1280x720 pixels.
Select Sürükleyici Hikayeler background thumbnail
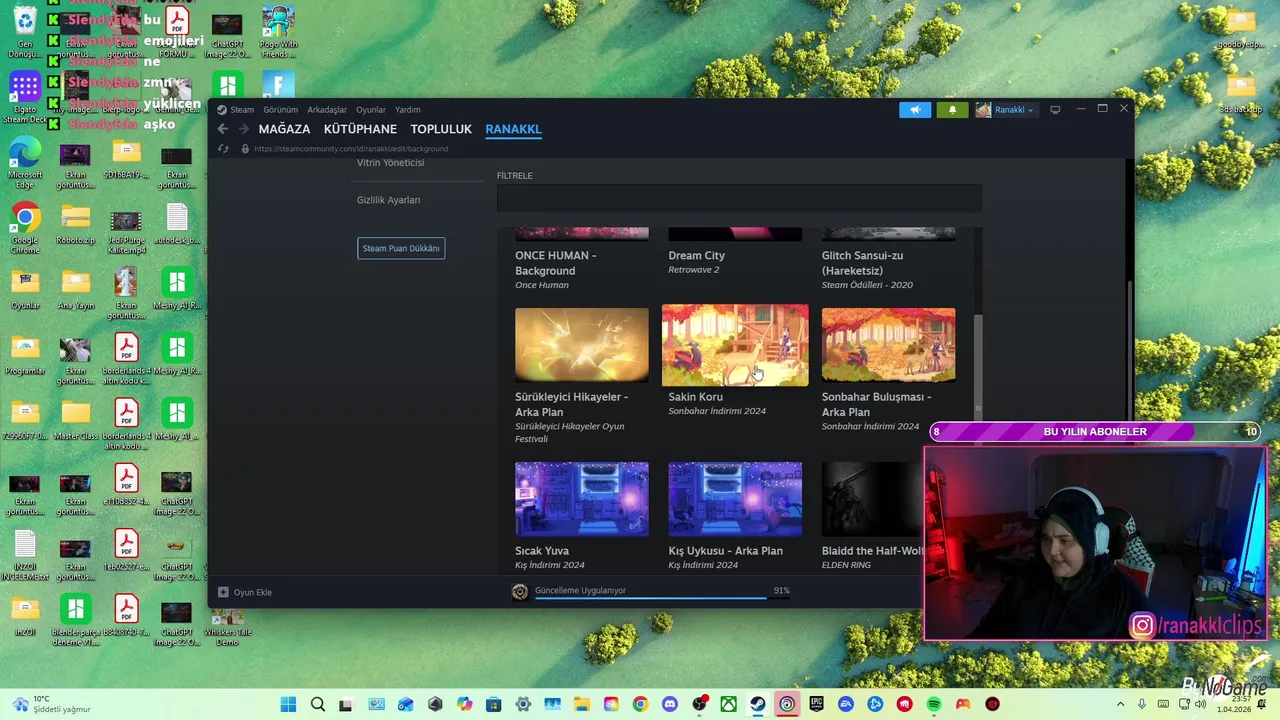coord(582,345)
